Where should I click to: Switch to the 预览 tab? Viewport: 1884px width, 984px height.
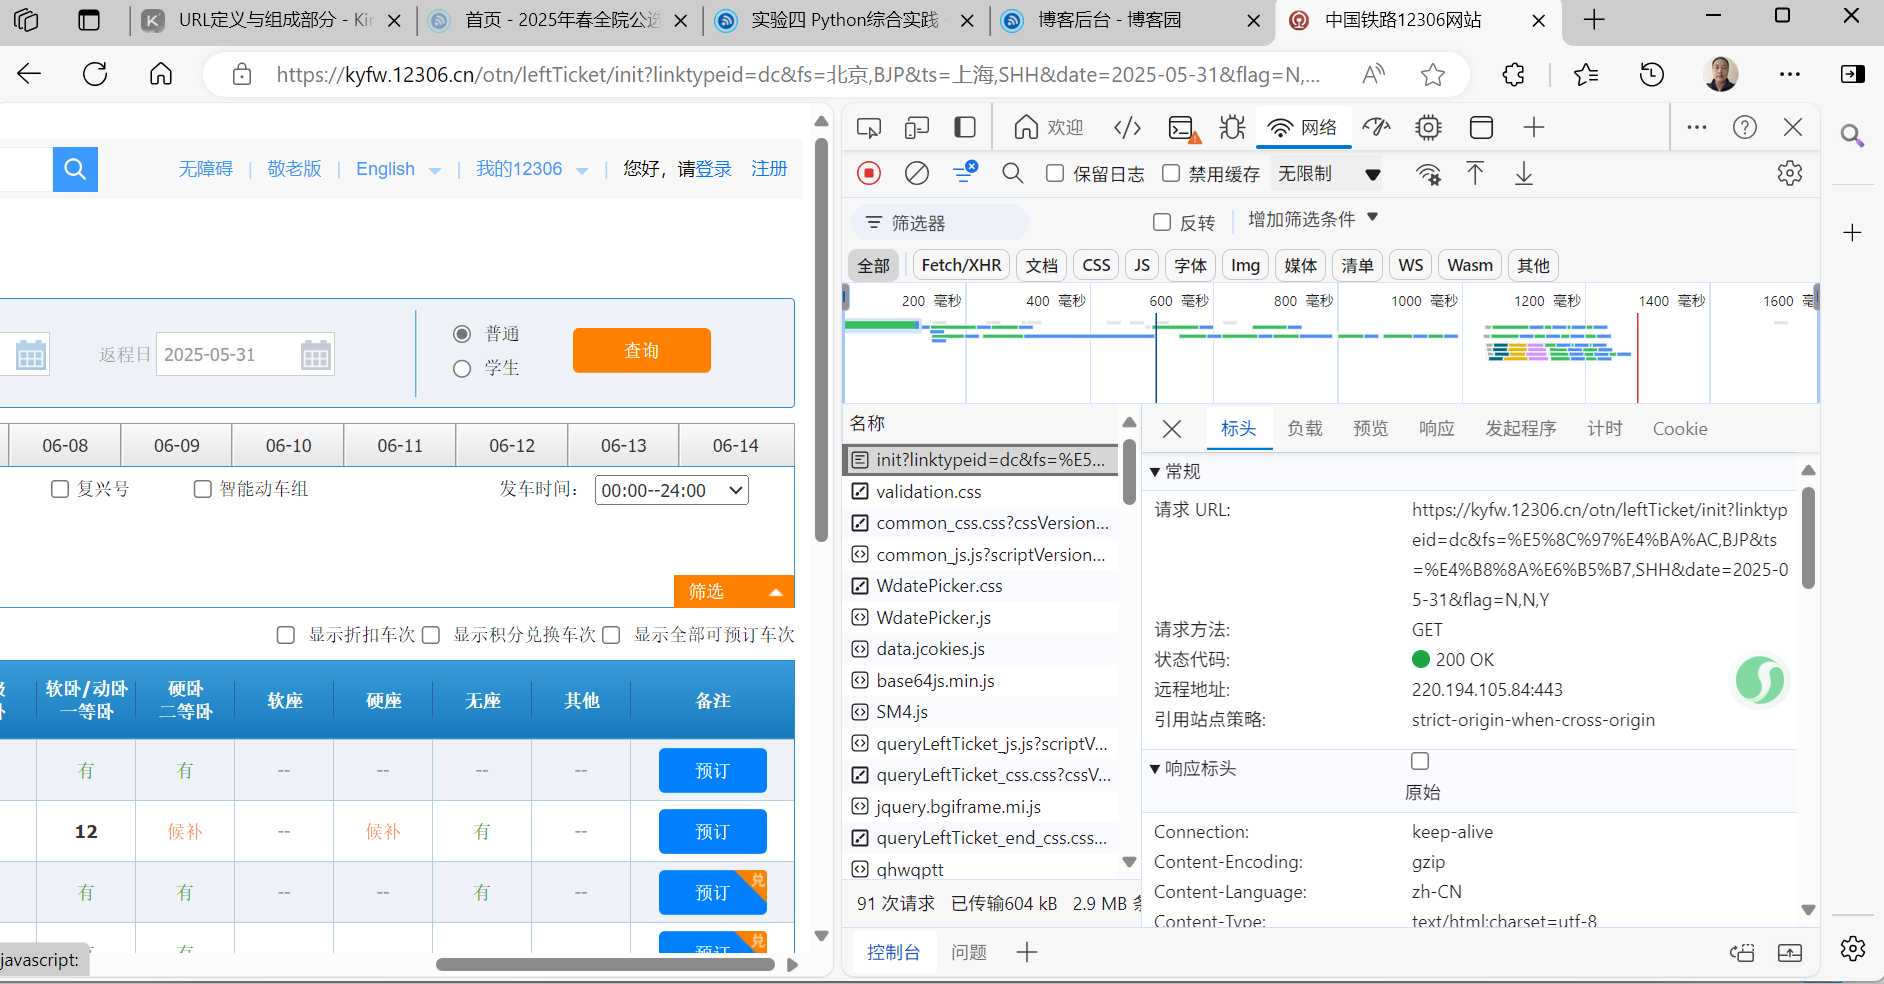coord(1371,428)
